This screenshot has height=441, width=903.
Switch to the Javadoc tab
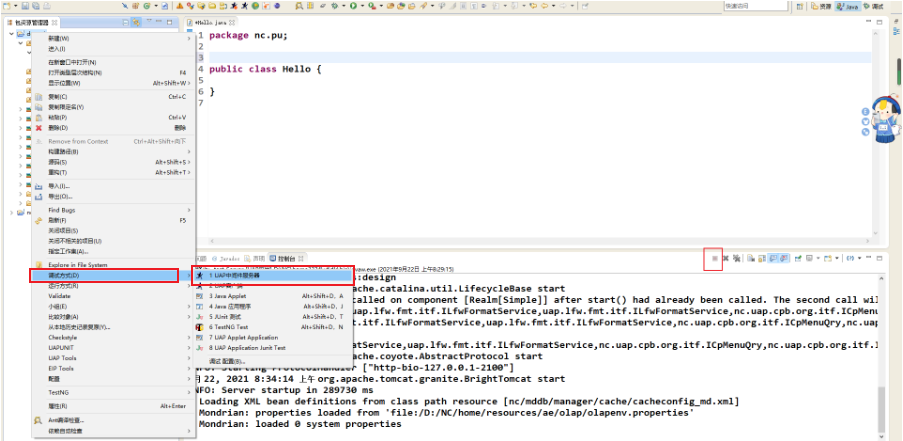coord(225,258)
